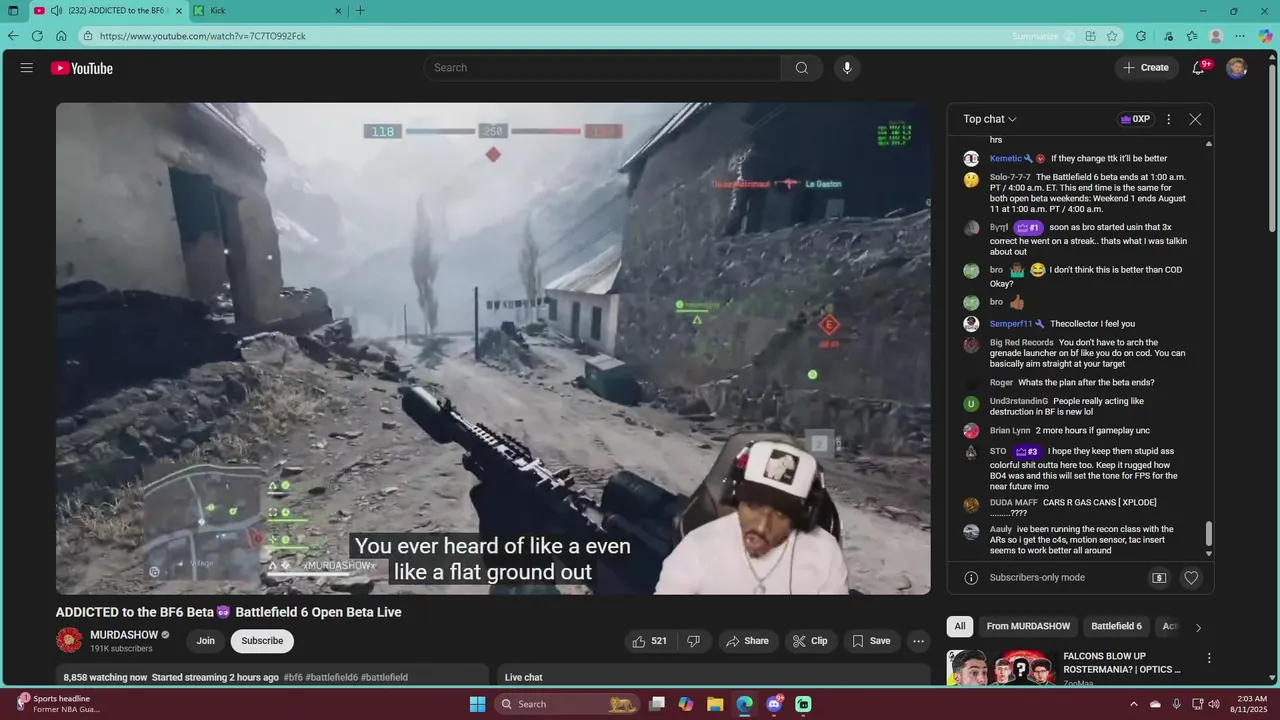Open the Edge profile icon
Image resolution: width=1280 pixels, height=720 pixels.
coord(1216,36)
